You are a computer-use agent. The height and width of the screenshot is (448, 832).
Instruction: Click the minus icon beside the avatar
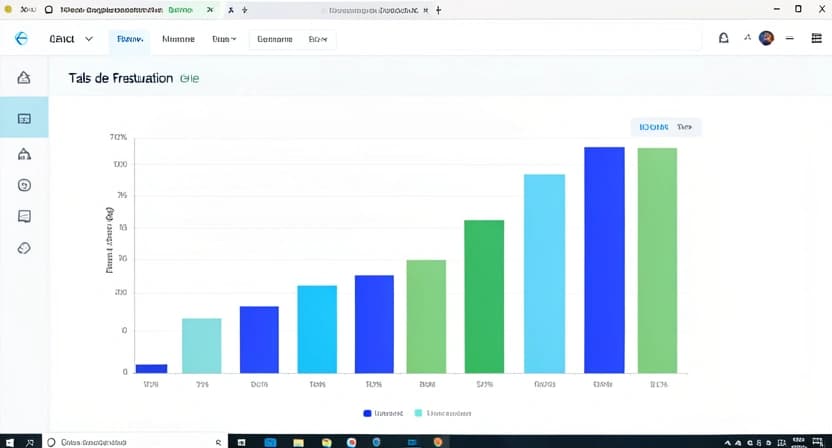click(x=790, y=38)
